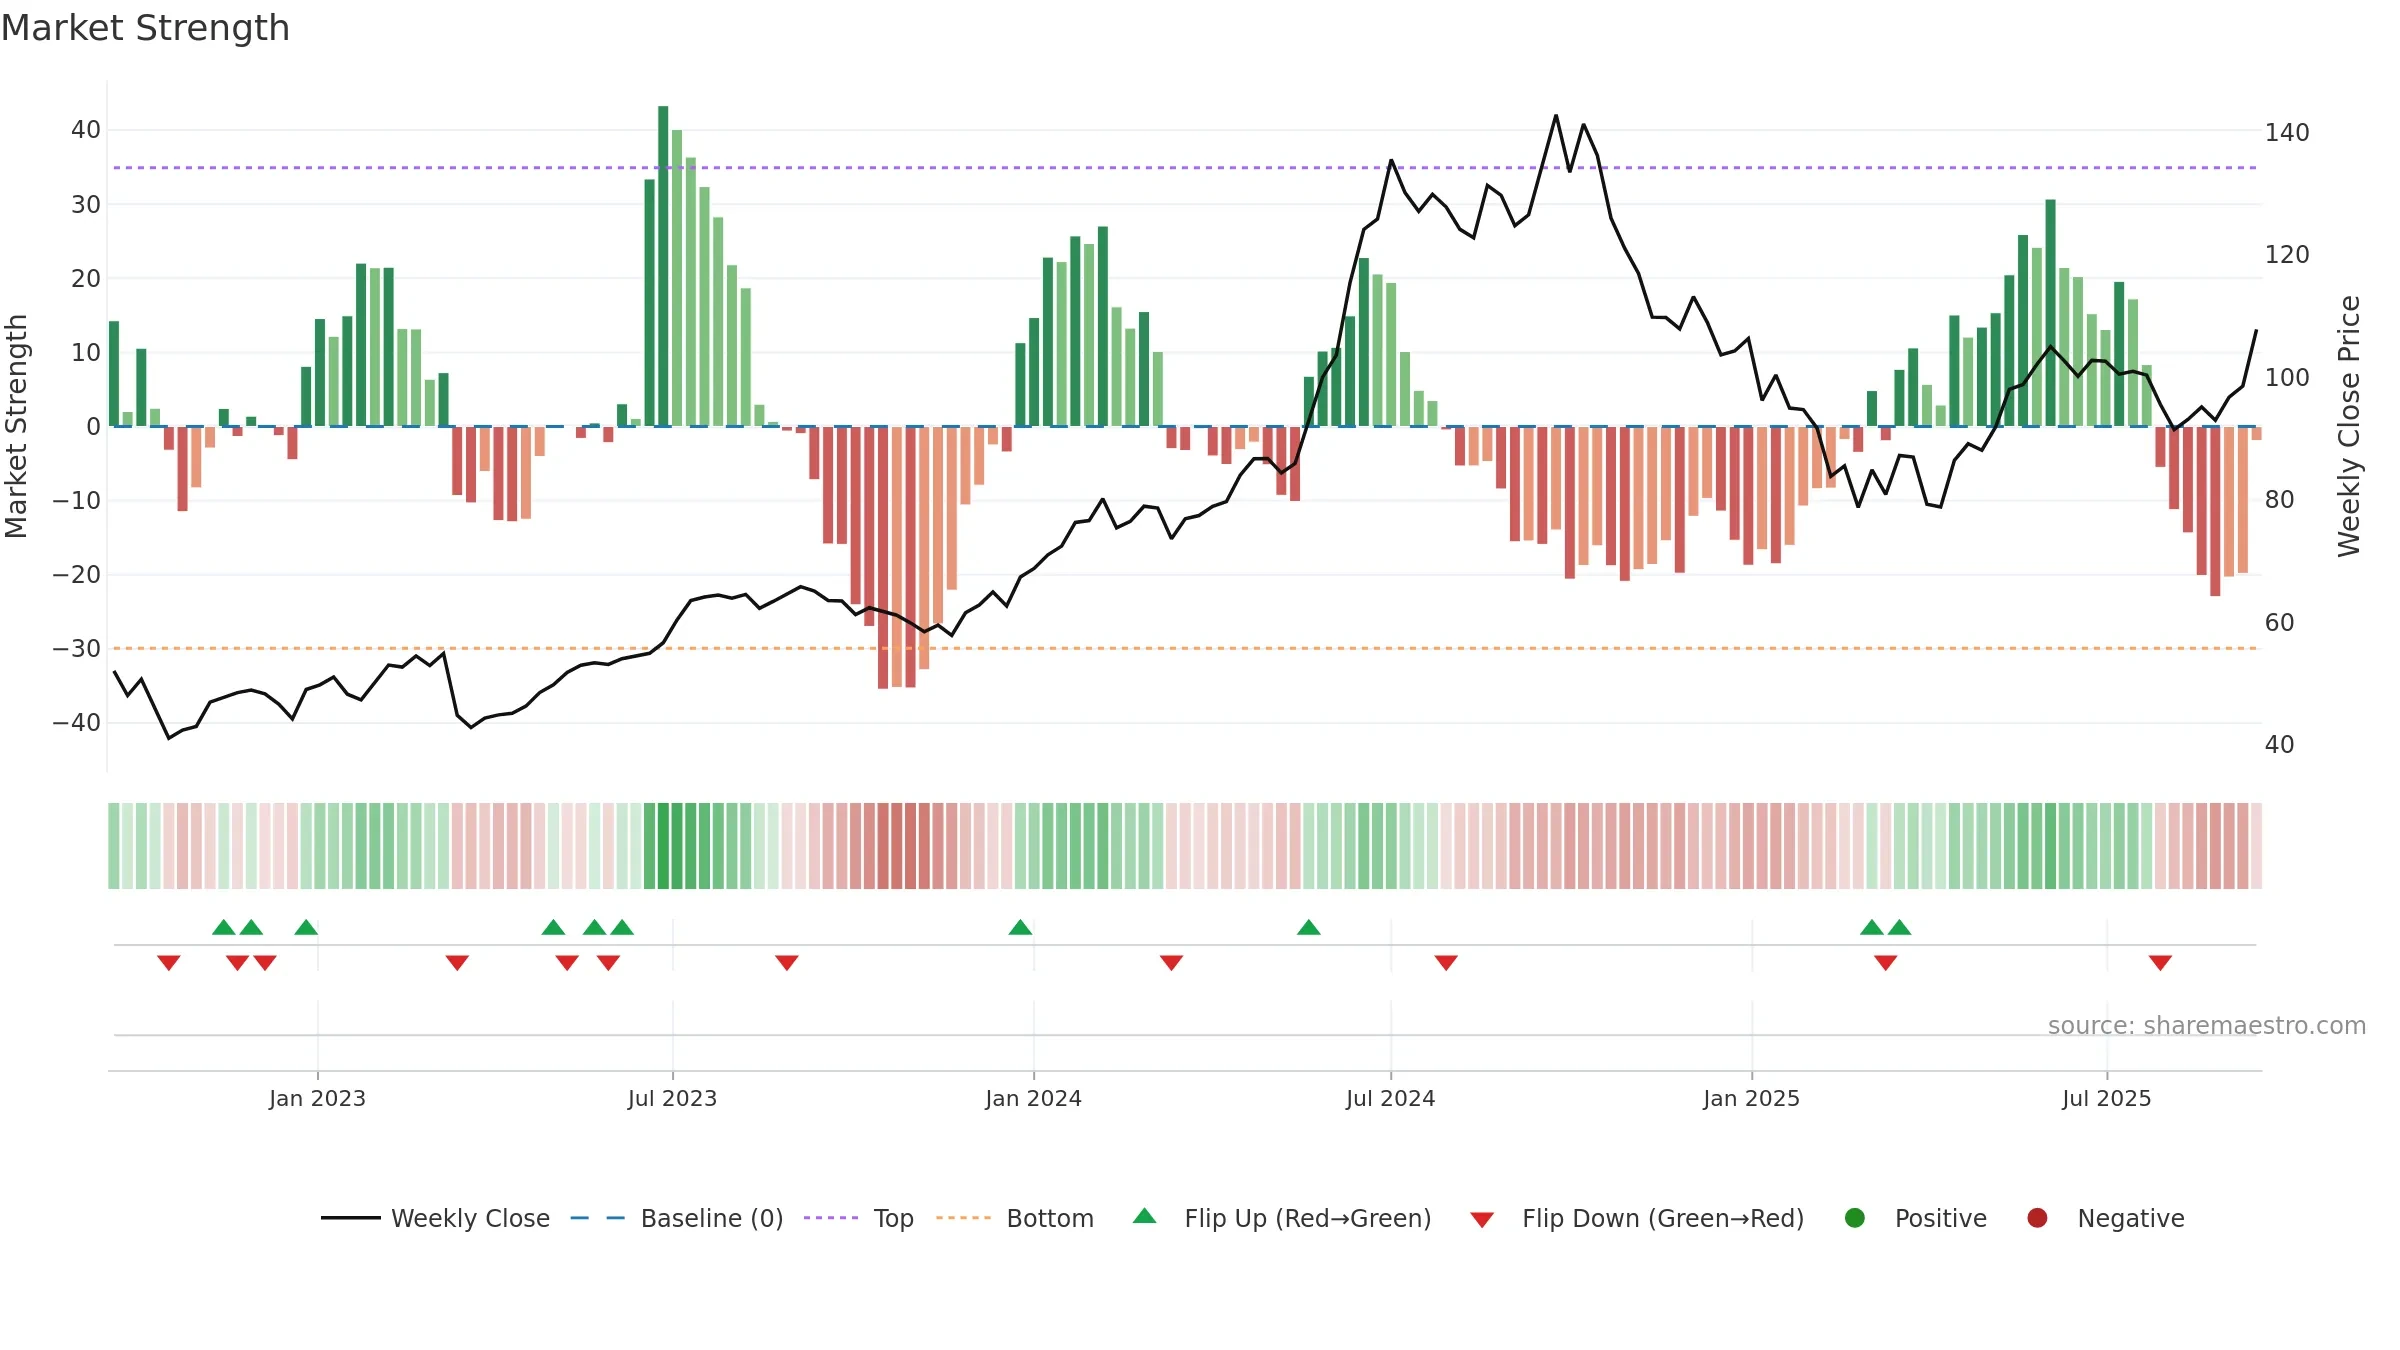Click the flip-up marker just before Jan 2023
The height and width of the screenshot is (1350, 2400).
tap(306, 927)
